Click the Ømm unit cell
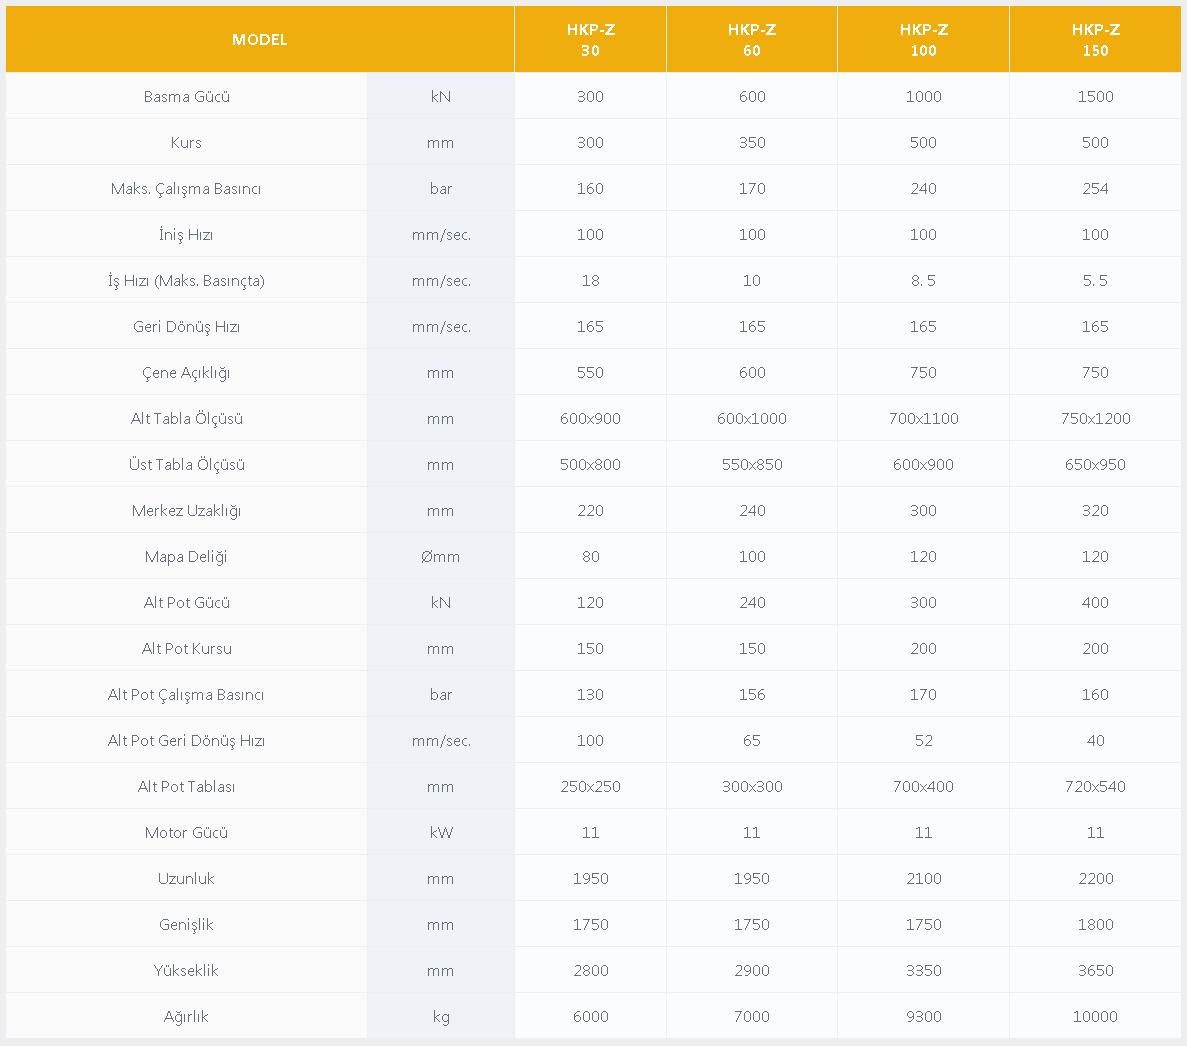The image size is (1187, 1046). pos(441,556)
